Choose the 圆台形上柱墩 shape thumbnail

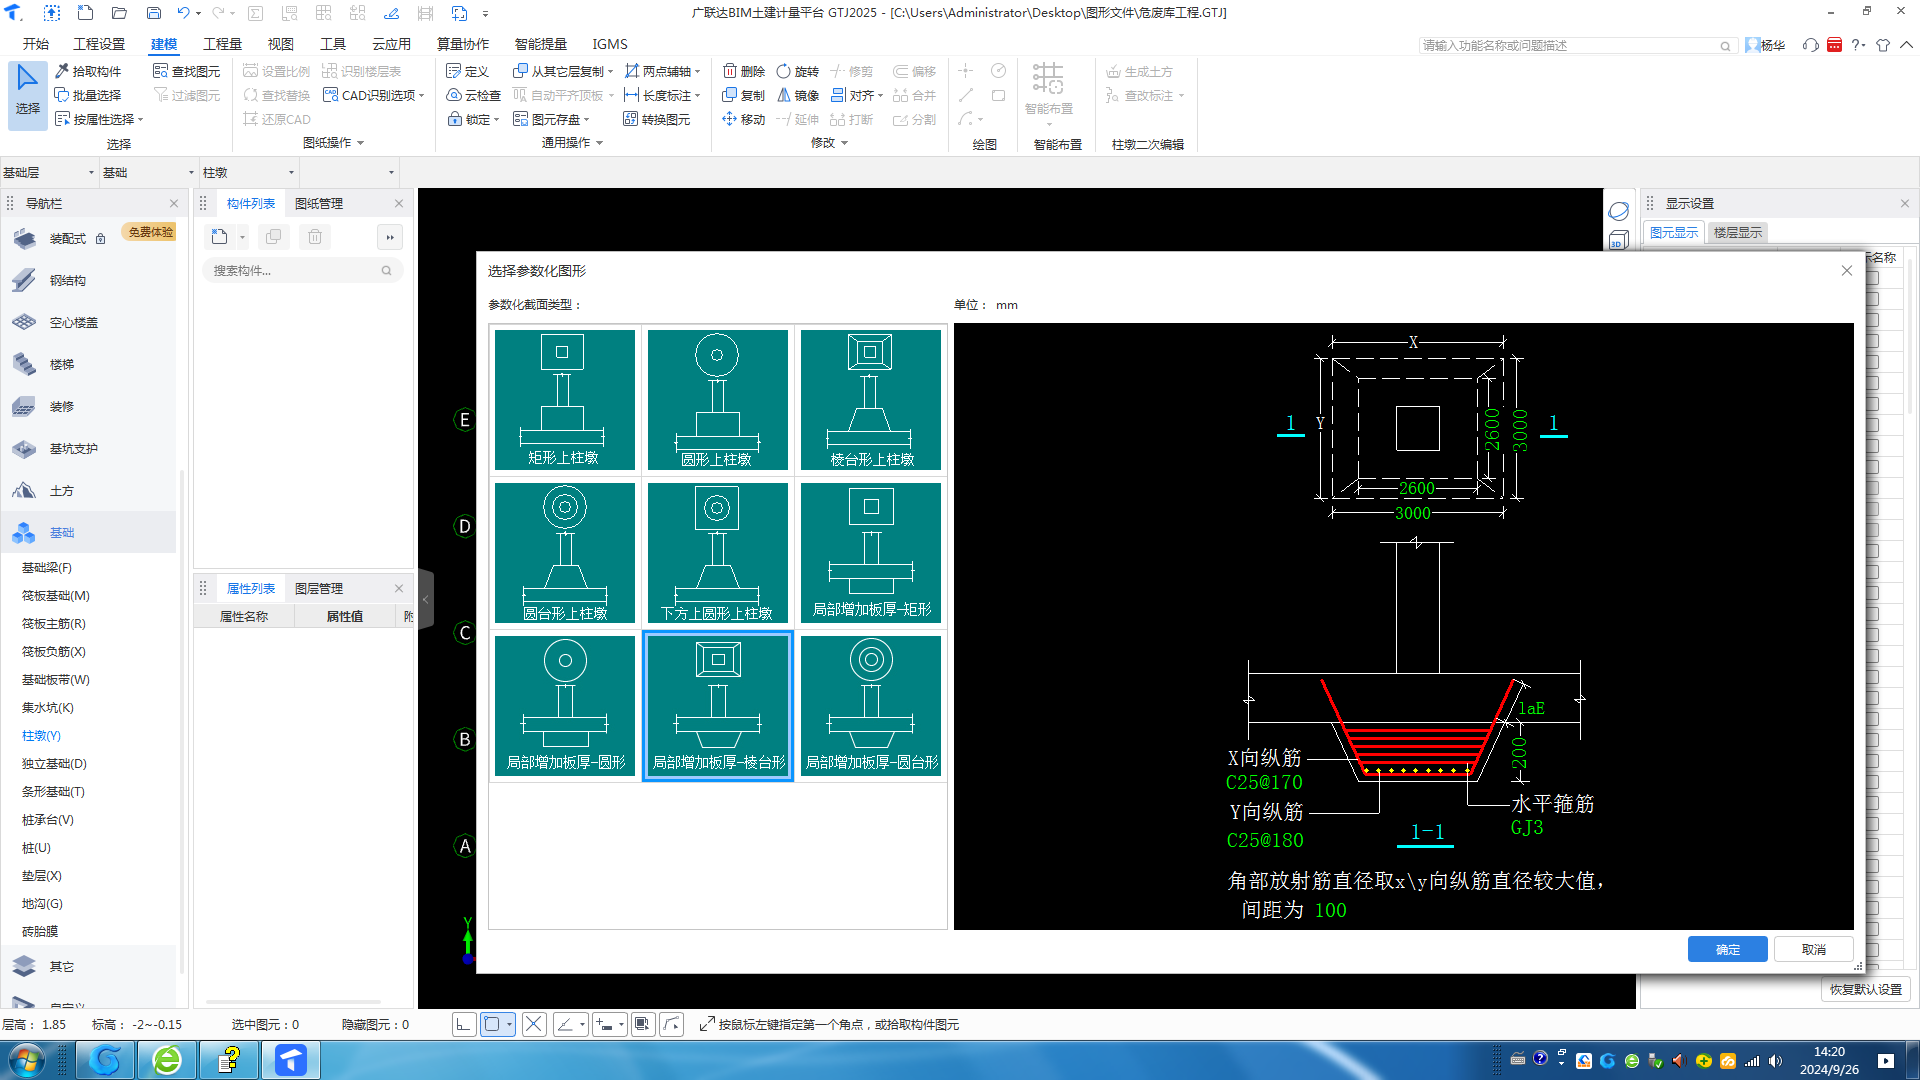564,553
